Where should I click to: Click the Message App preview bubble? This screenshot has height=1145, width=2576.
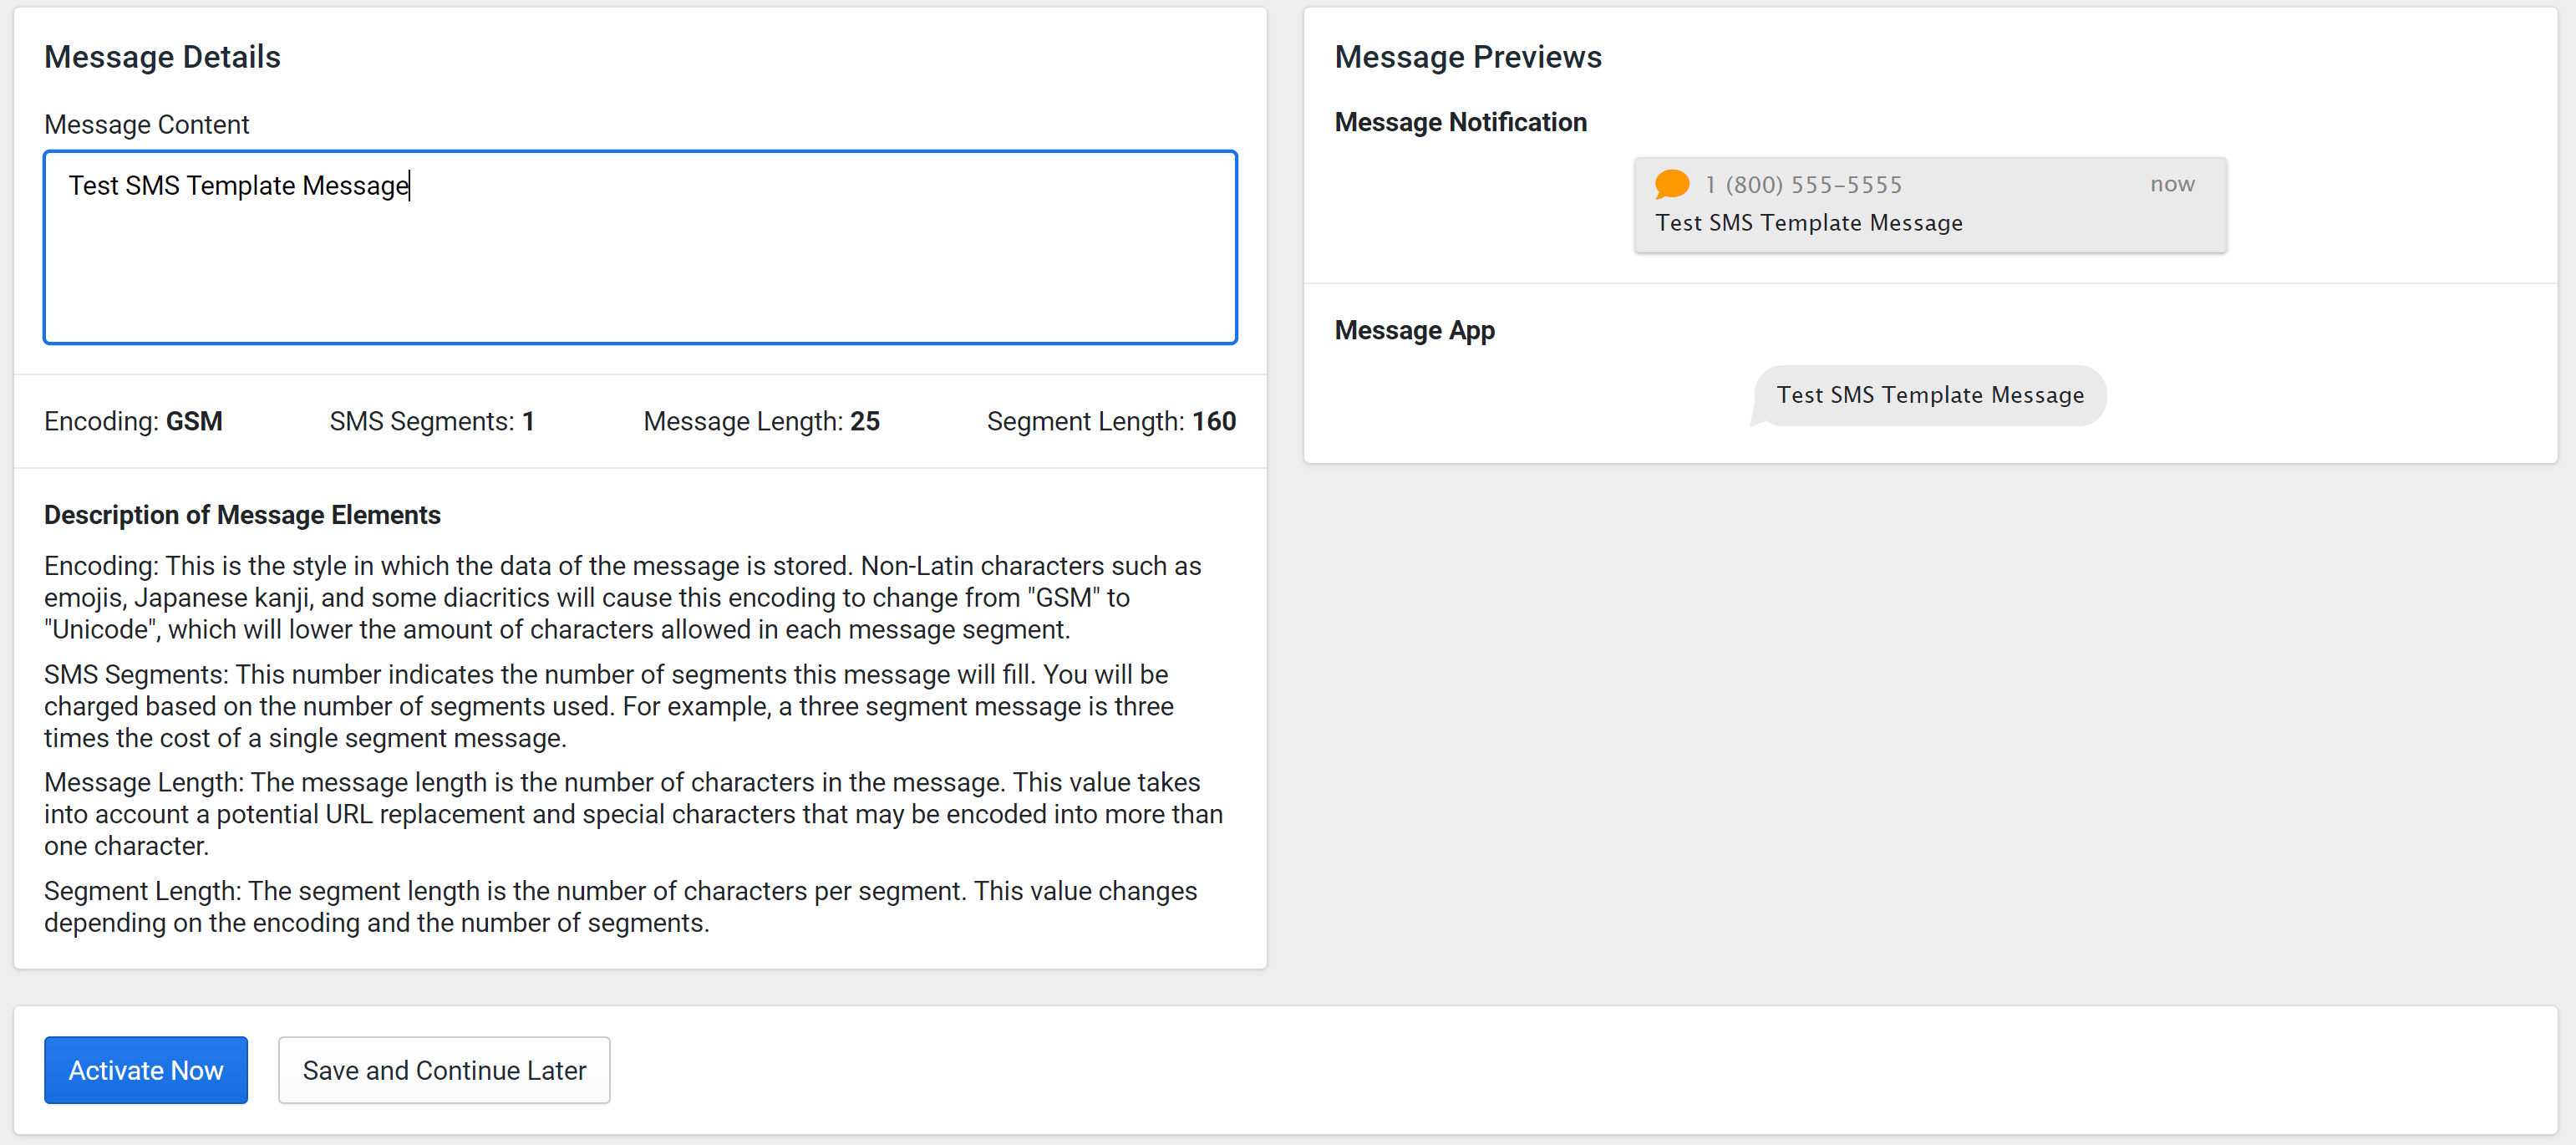click(1930, 395)
